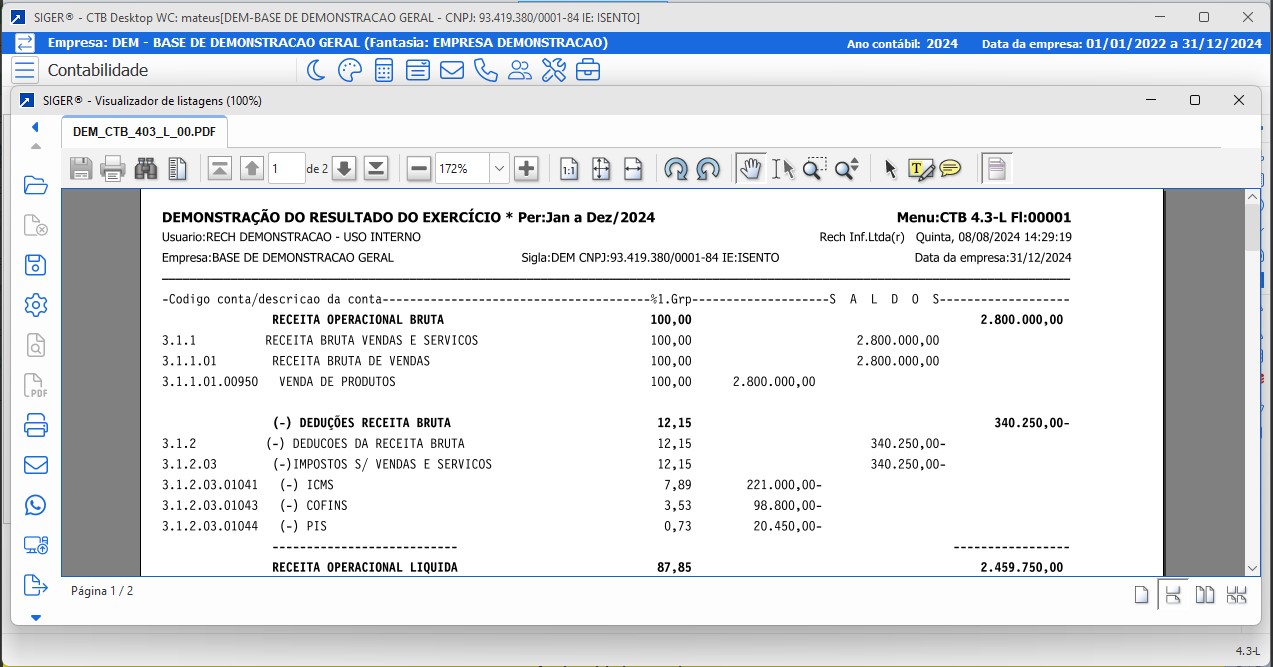This screenshot has width=1273, height=667.
Task: Go to the next page
Action: (344, 169)
